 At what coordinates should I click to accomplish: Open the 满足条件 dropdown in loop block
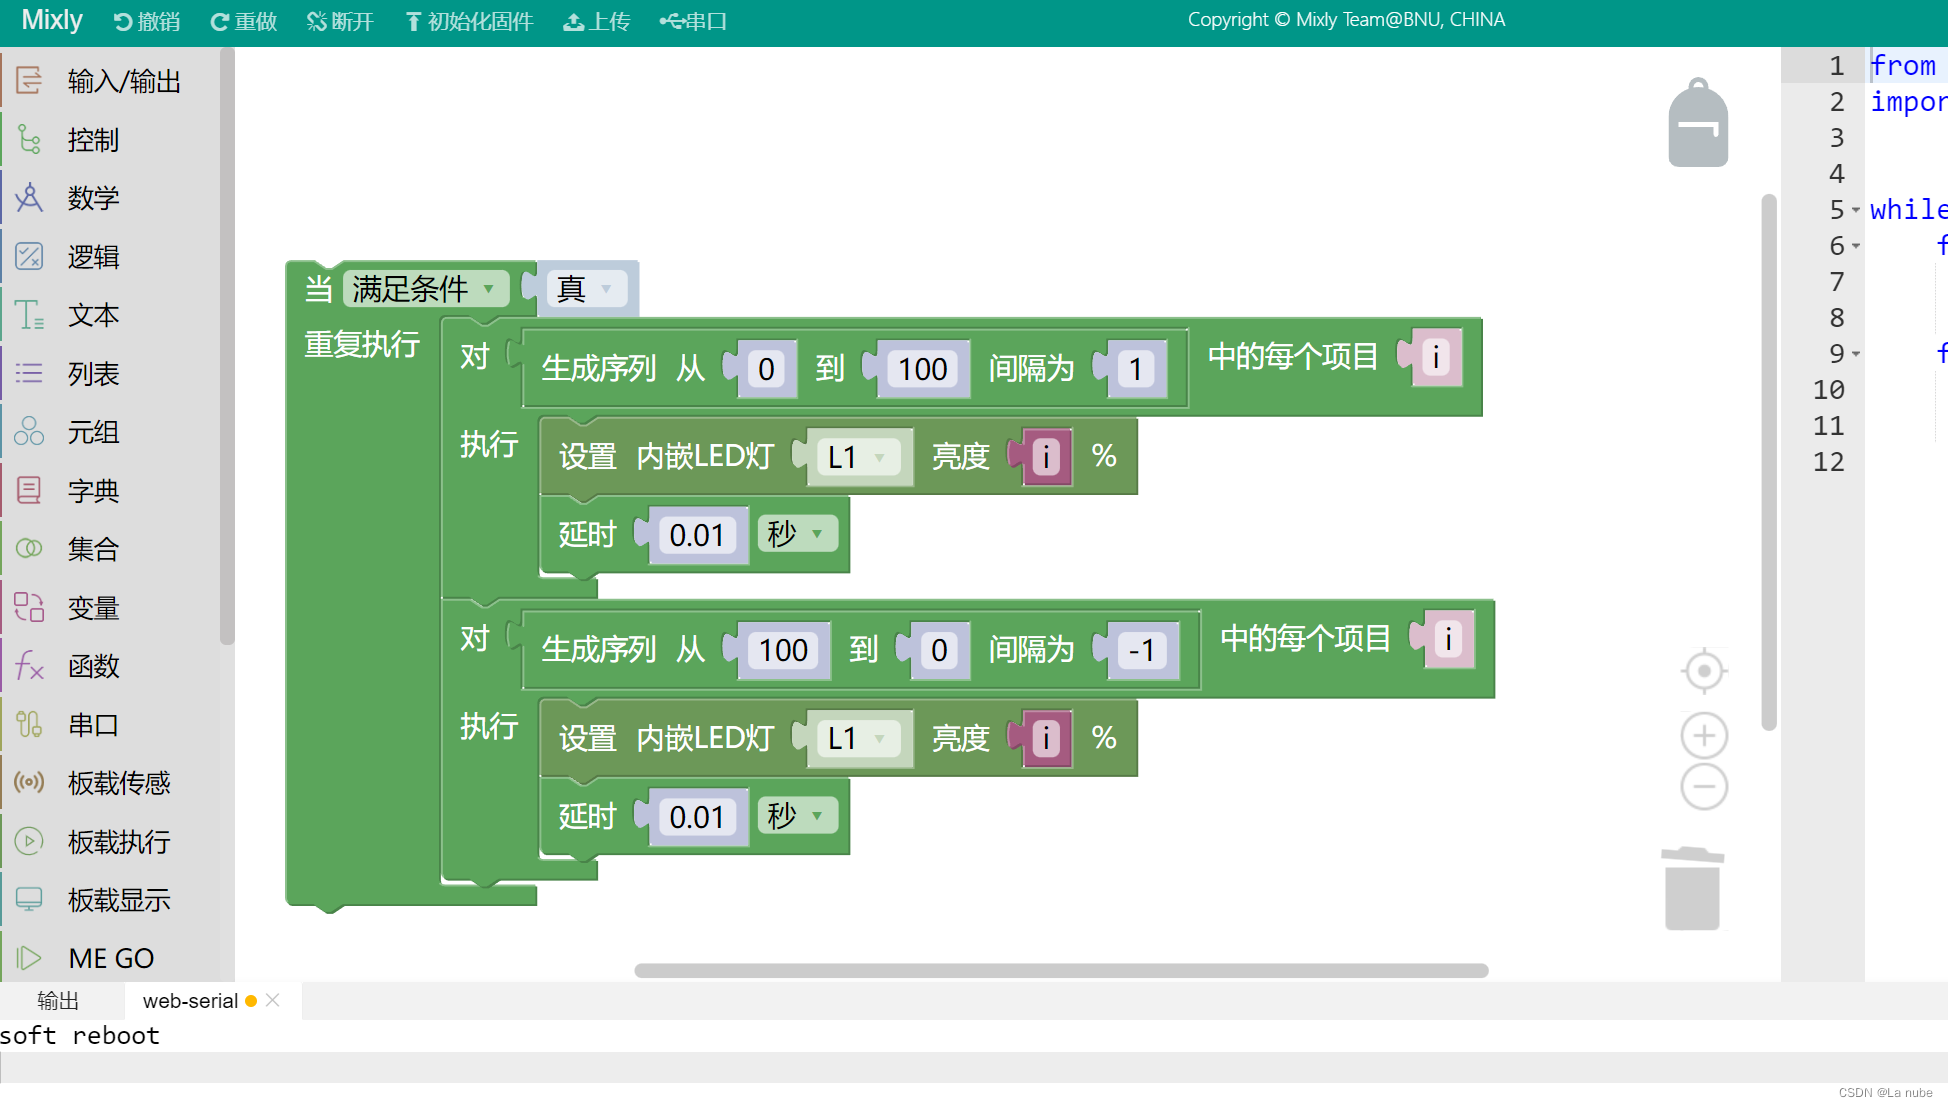click(425, 289)
